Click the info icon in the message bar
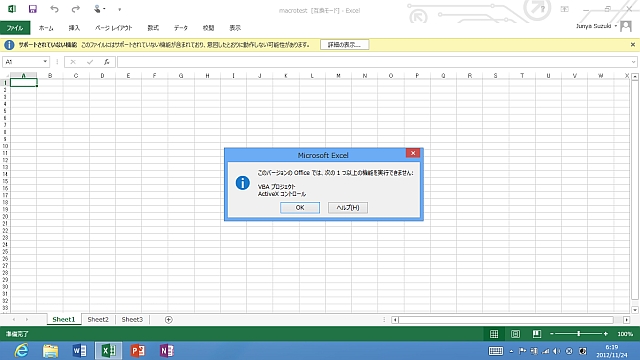This screenshot has width=640, height=360. click(x=9, y=45)
